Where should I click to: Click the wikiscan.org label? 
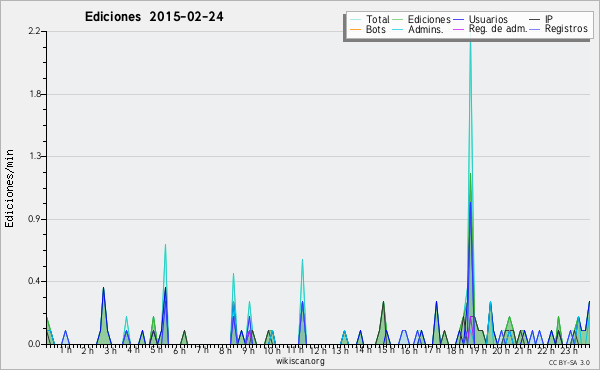[x=300, y=361]
